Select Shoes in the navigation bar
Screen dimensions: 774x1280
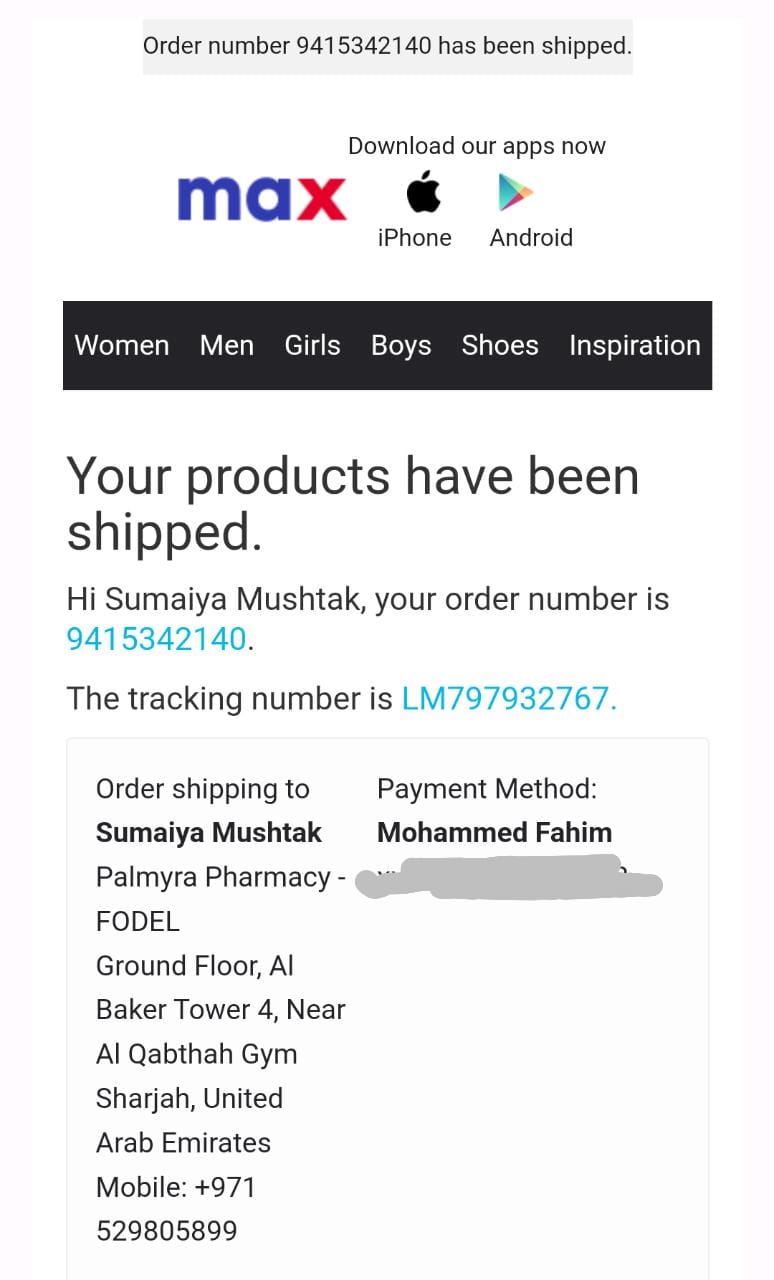[500, 346]
